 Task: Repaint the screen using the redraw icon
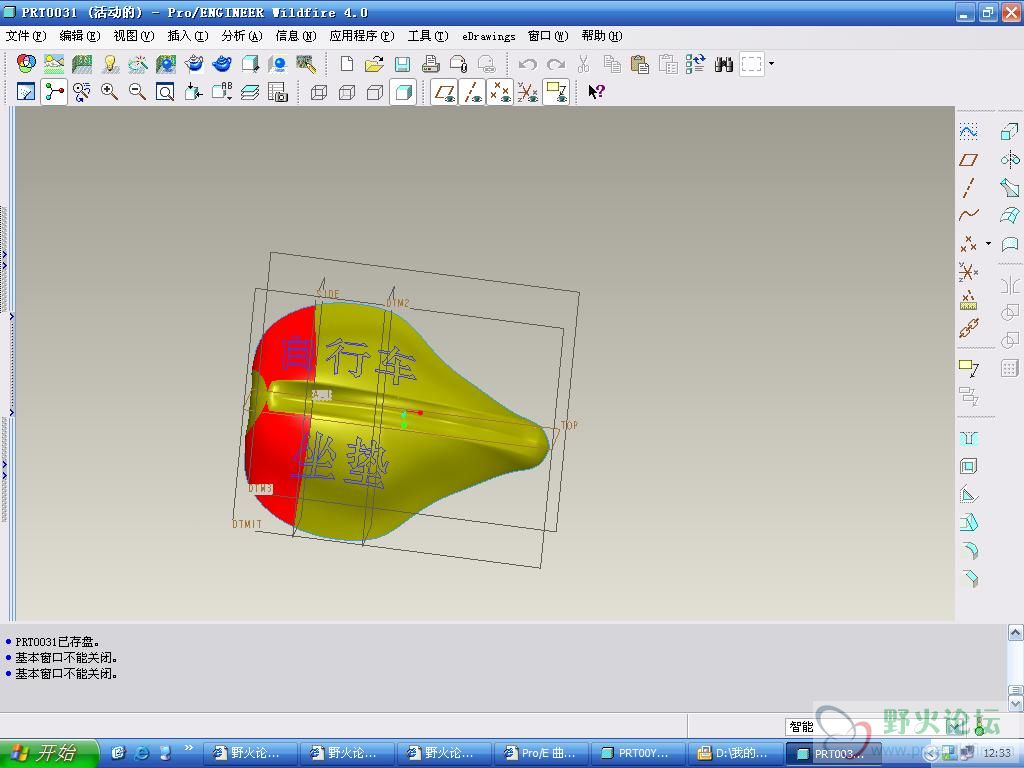click(x=26, y=92)
